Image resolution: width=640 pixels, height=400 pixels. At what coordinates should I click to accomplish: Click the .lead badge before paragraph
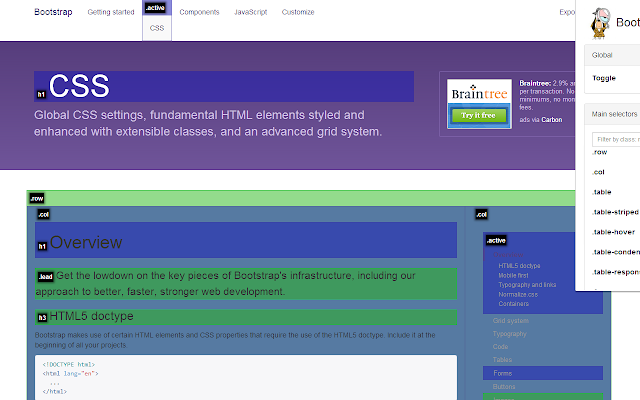[x=45, y=277]
